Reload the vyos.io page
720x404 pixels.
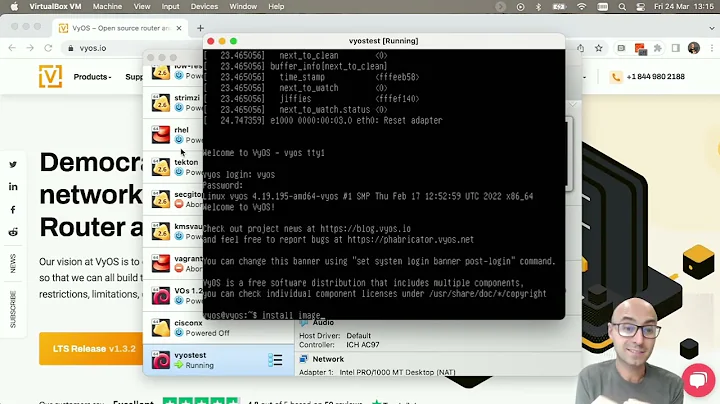(48, 48)
